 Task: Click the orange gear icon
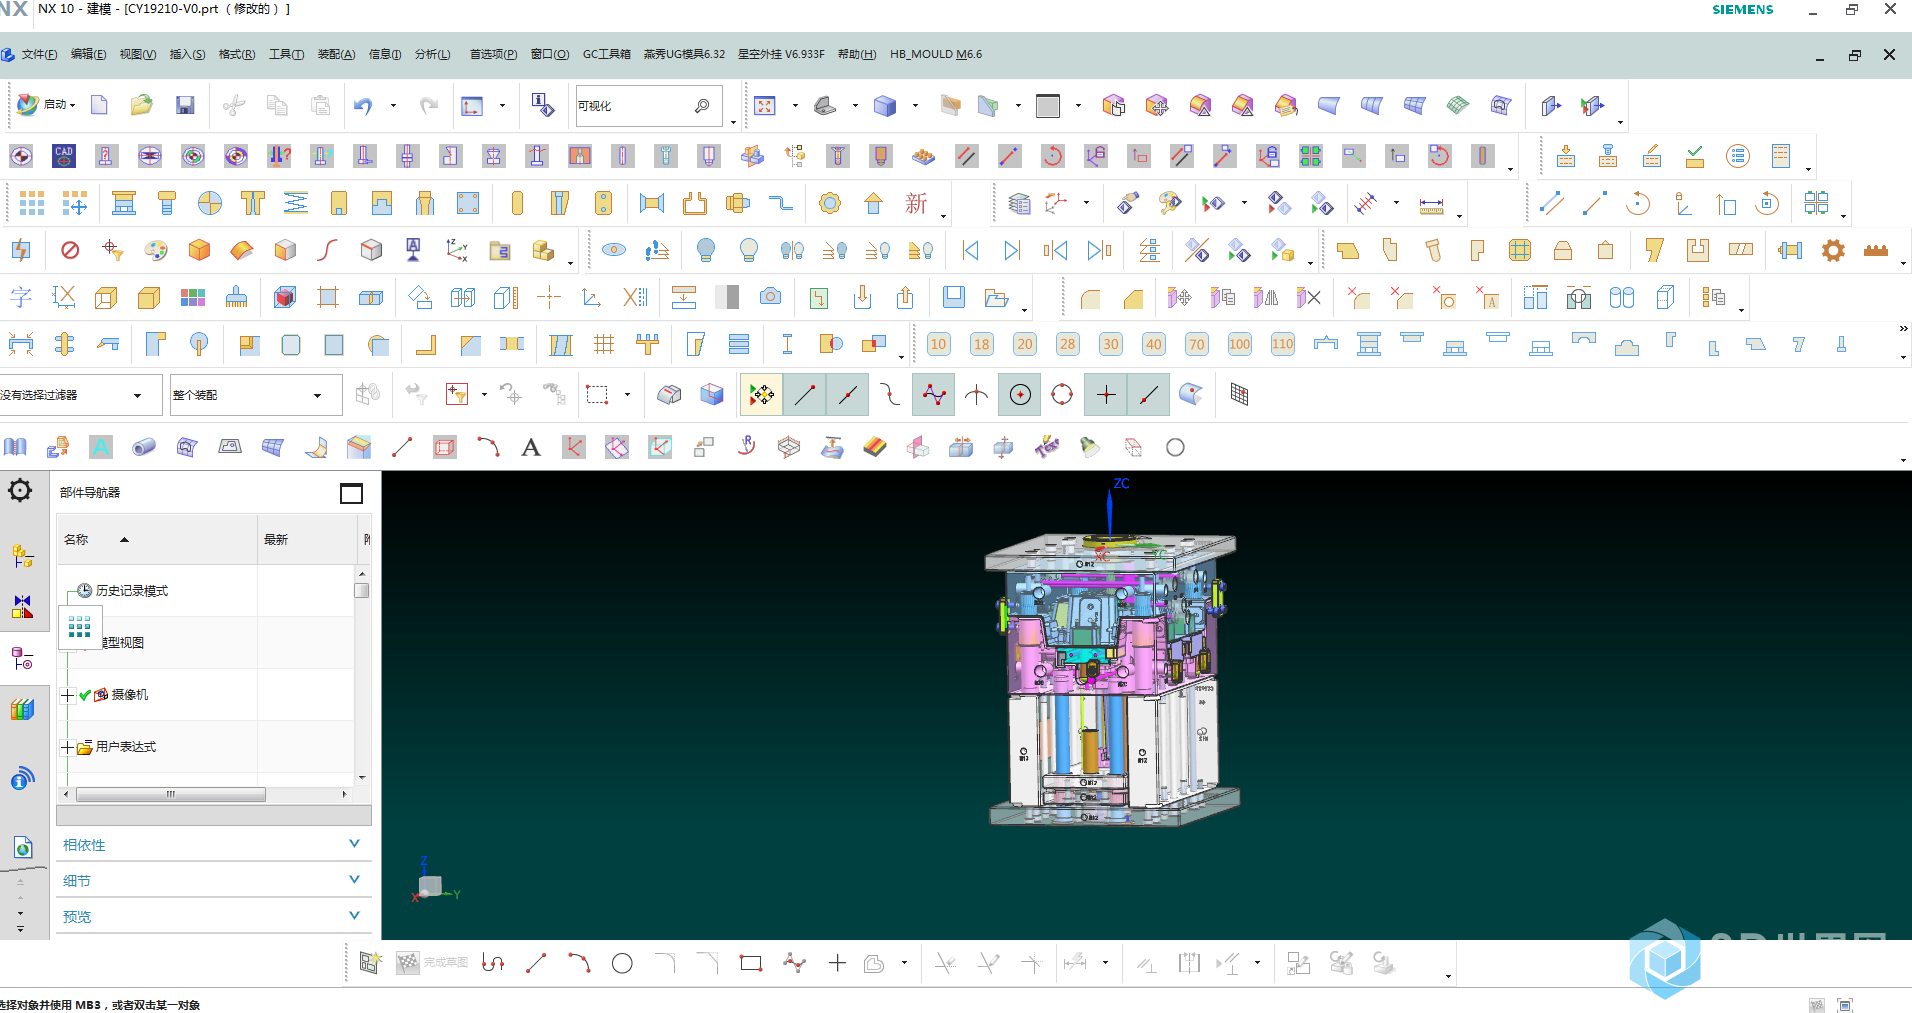pos(1833,250)
